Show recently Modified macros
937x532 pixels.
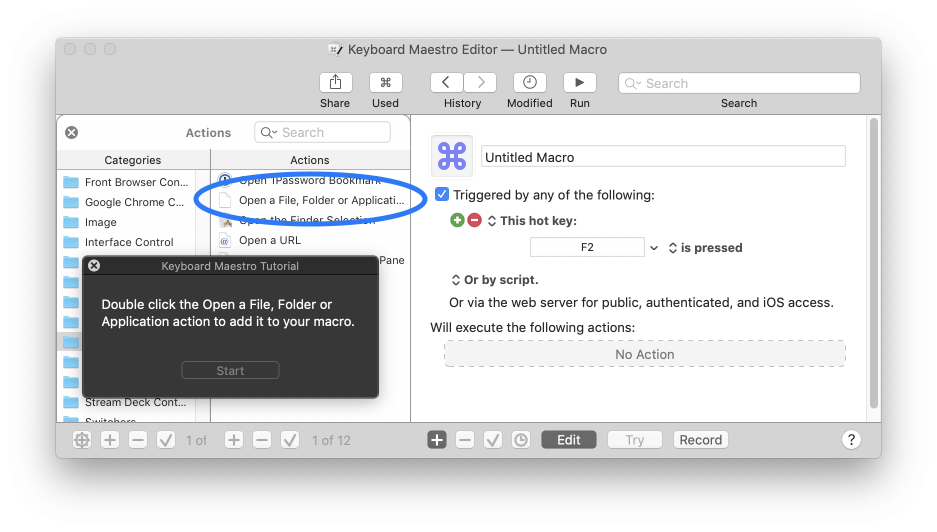coord(529,82)
